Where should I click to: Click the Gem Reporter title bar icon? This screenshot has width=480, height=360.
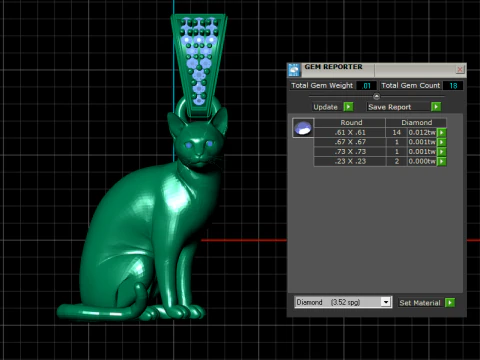294,70
